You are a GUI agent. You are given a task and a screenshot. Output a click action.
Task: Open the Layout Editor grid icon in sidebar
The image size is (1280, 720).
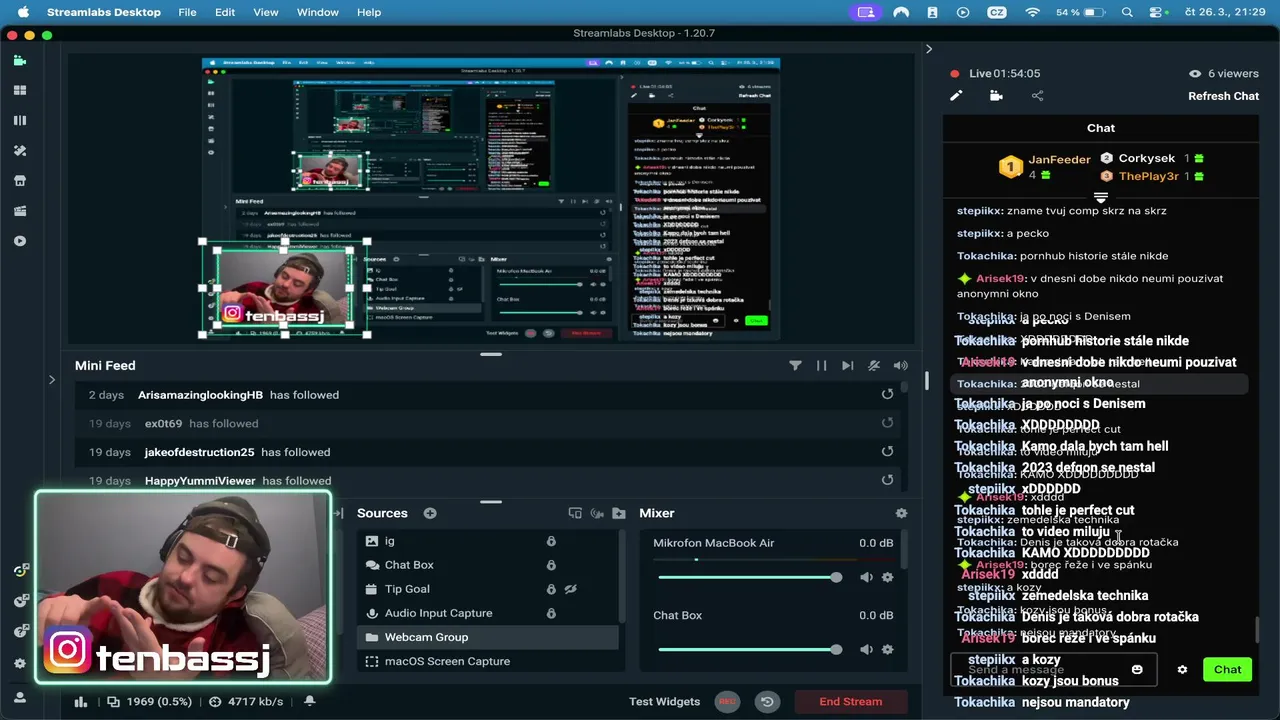[20, 90]
